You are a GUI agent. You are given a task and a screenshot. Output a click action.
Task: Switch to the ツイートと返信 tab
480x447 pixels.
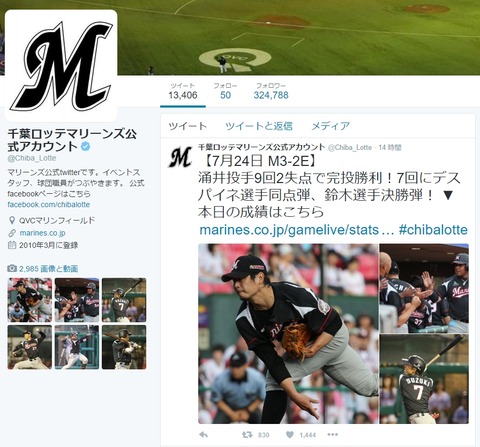click(259, 126)
